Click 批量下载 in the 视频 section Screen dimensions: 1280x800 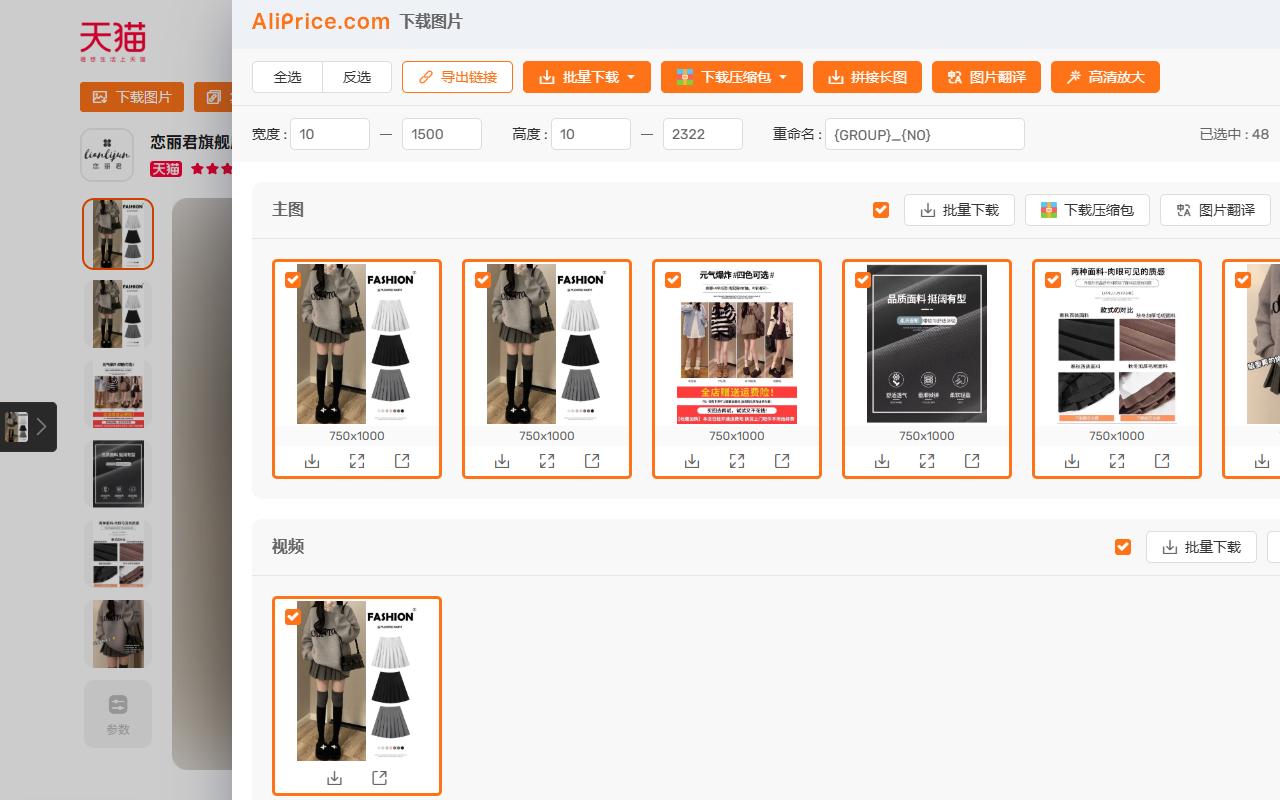(x=1201, y=547)
